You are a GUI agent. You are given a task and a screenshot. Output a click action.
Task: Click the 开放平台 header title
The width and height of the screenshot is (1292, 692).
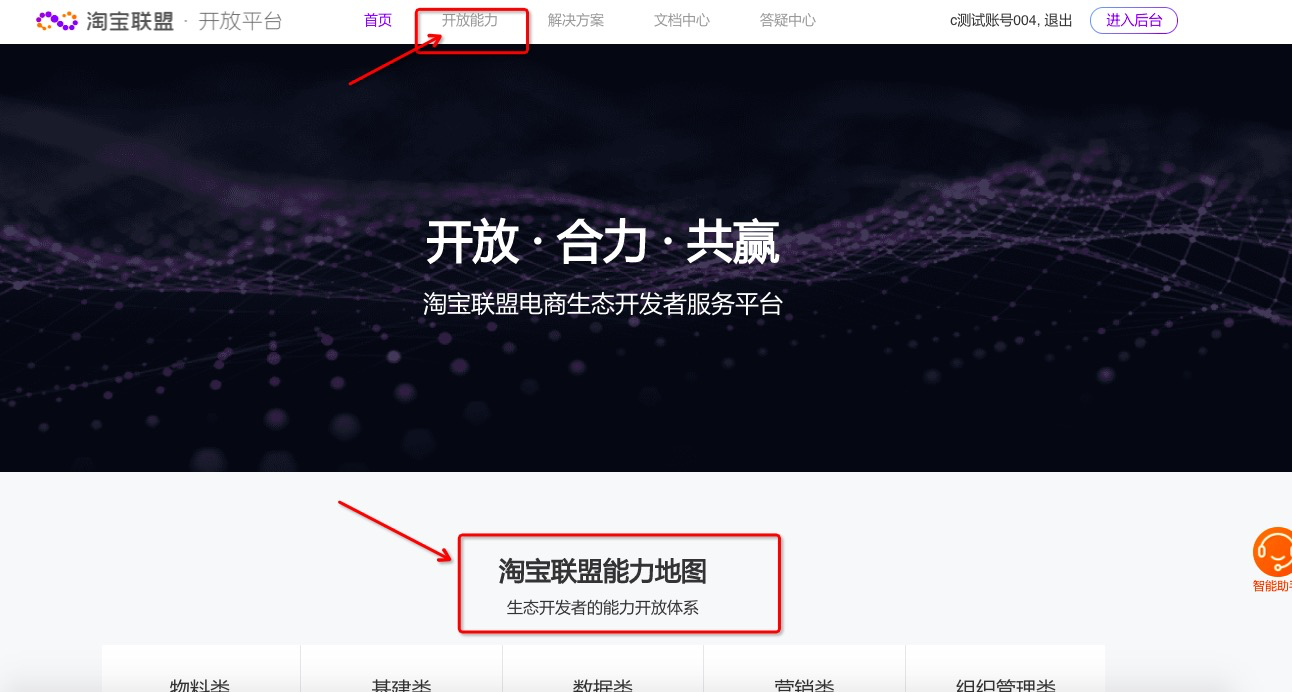tap(240, 20)
